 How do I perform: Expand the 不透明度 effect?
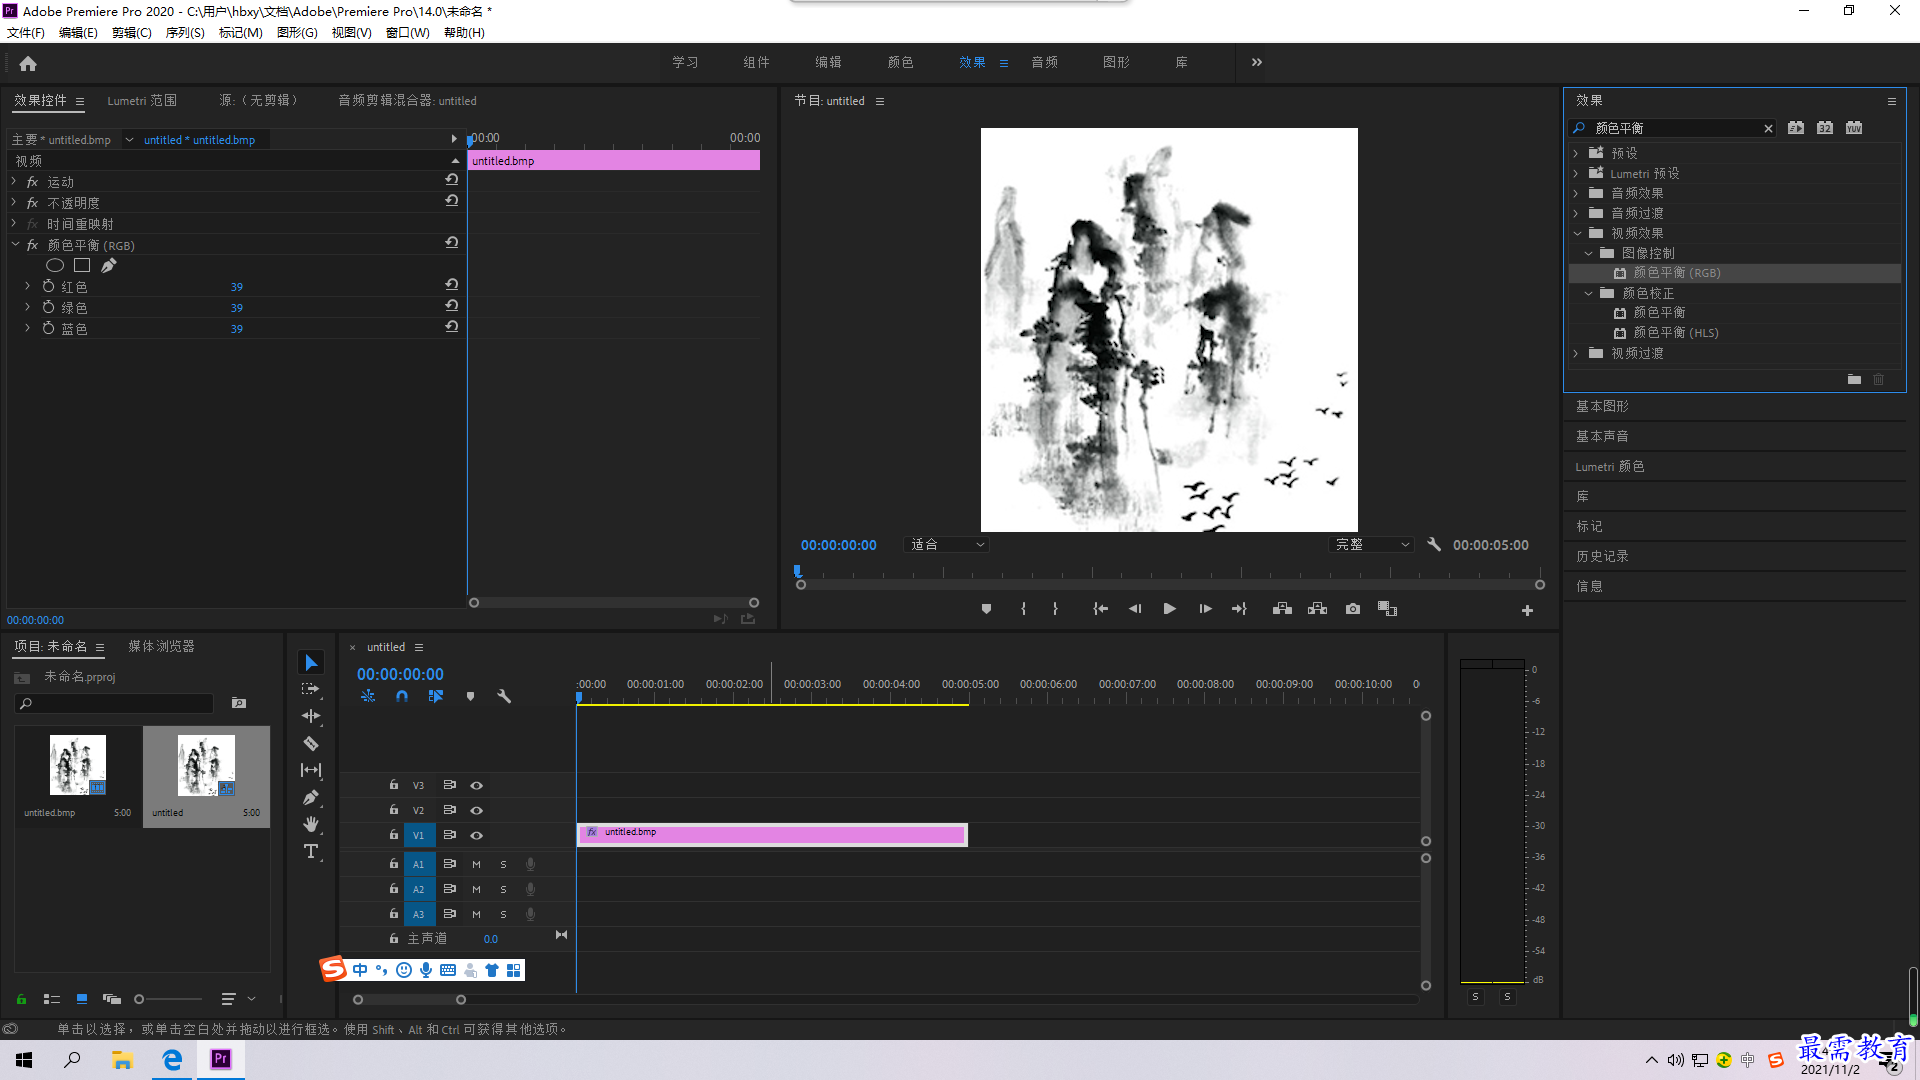14,203
